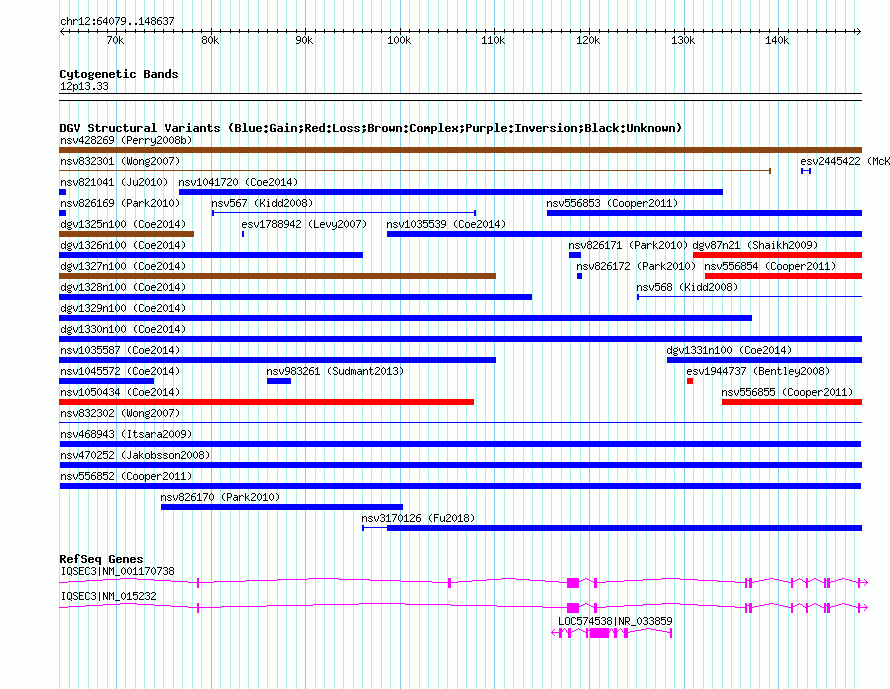
Task: Open the esv2445422 variant label
Action: tap(845, 161)
